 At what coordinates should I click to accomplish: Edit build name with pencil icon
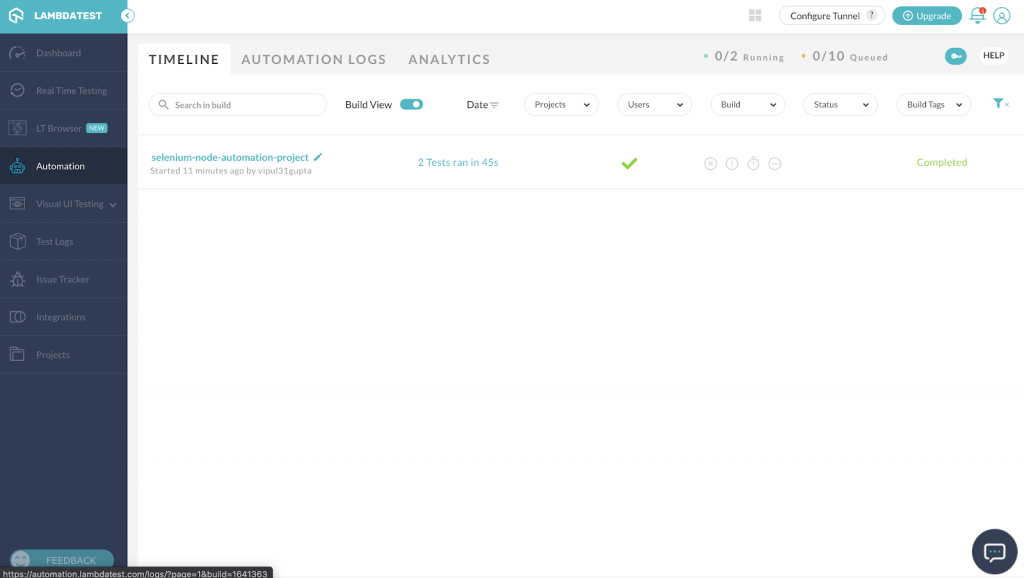point(318,157)
